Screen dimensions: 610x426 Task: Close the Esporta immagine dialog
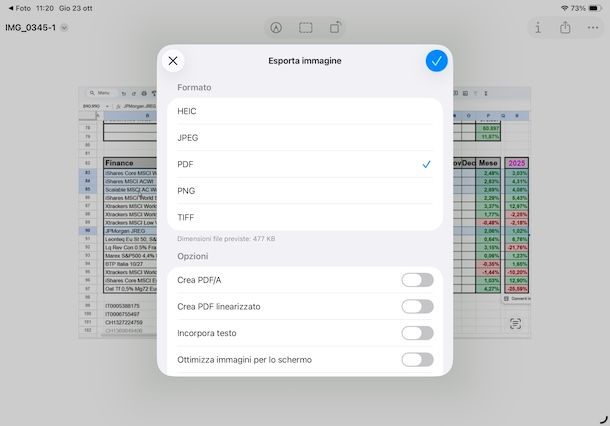click(x=173, y=61)
